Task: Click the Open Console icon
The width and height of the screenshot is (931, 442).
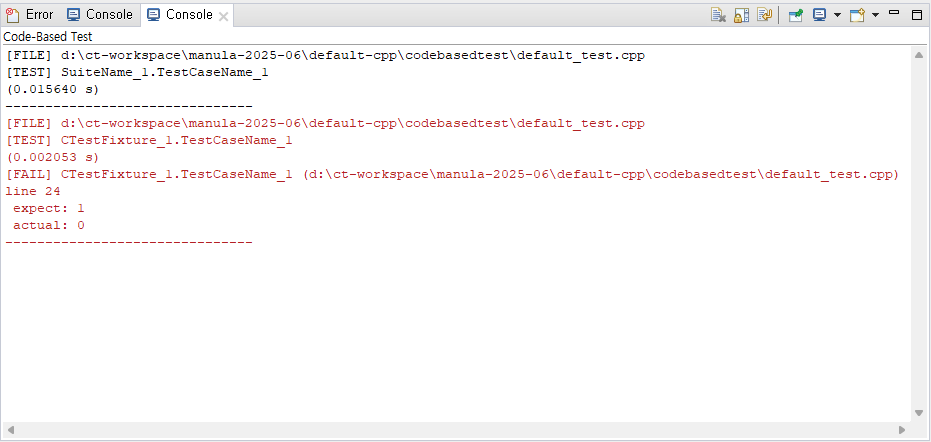Action: (857, 15)
